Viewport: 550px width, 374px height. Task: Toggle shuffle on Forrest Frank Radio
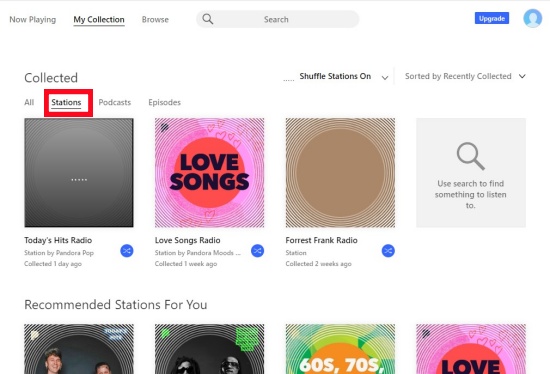coord(388,251)
